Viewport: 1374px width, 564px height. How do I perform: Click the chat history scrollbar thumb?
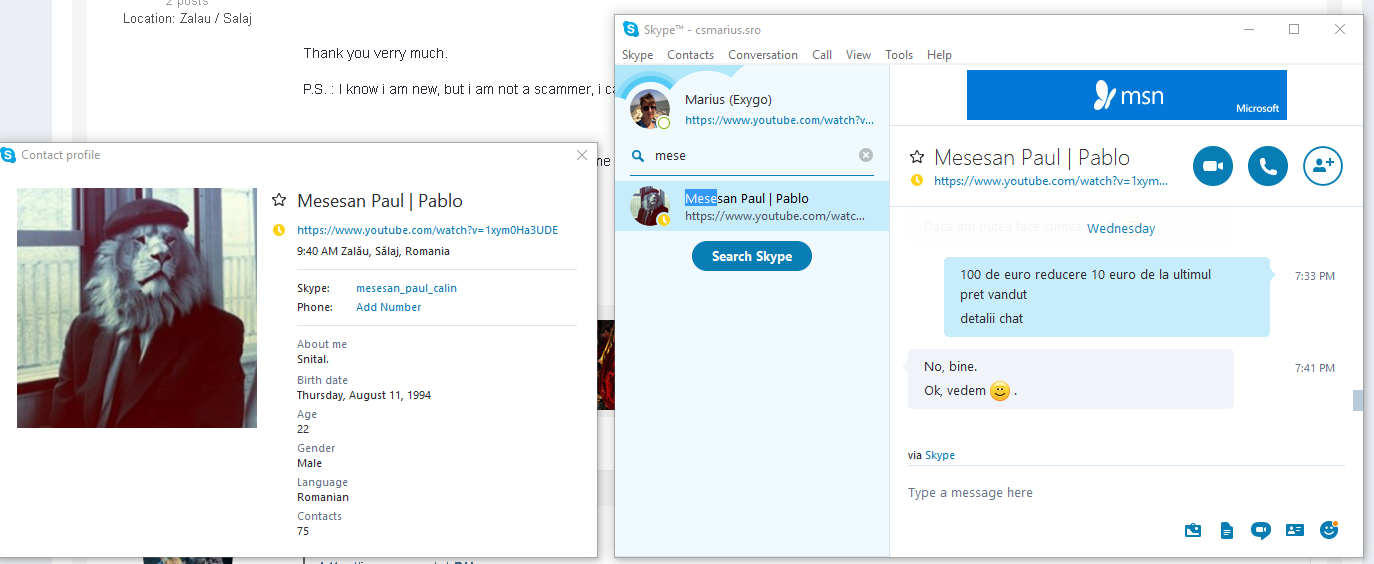pos(1357,400)
